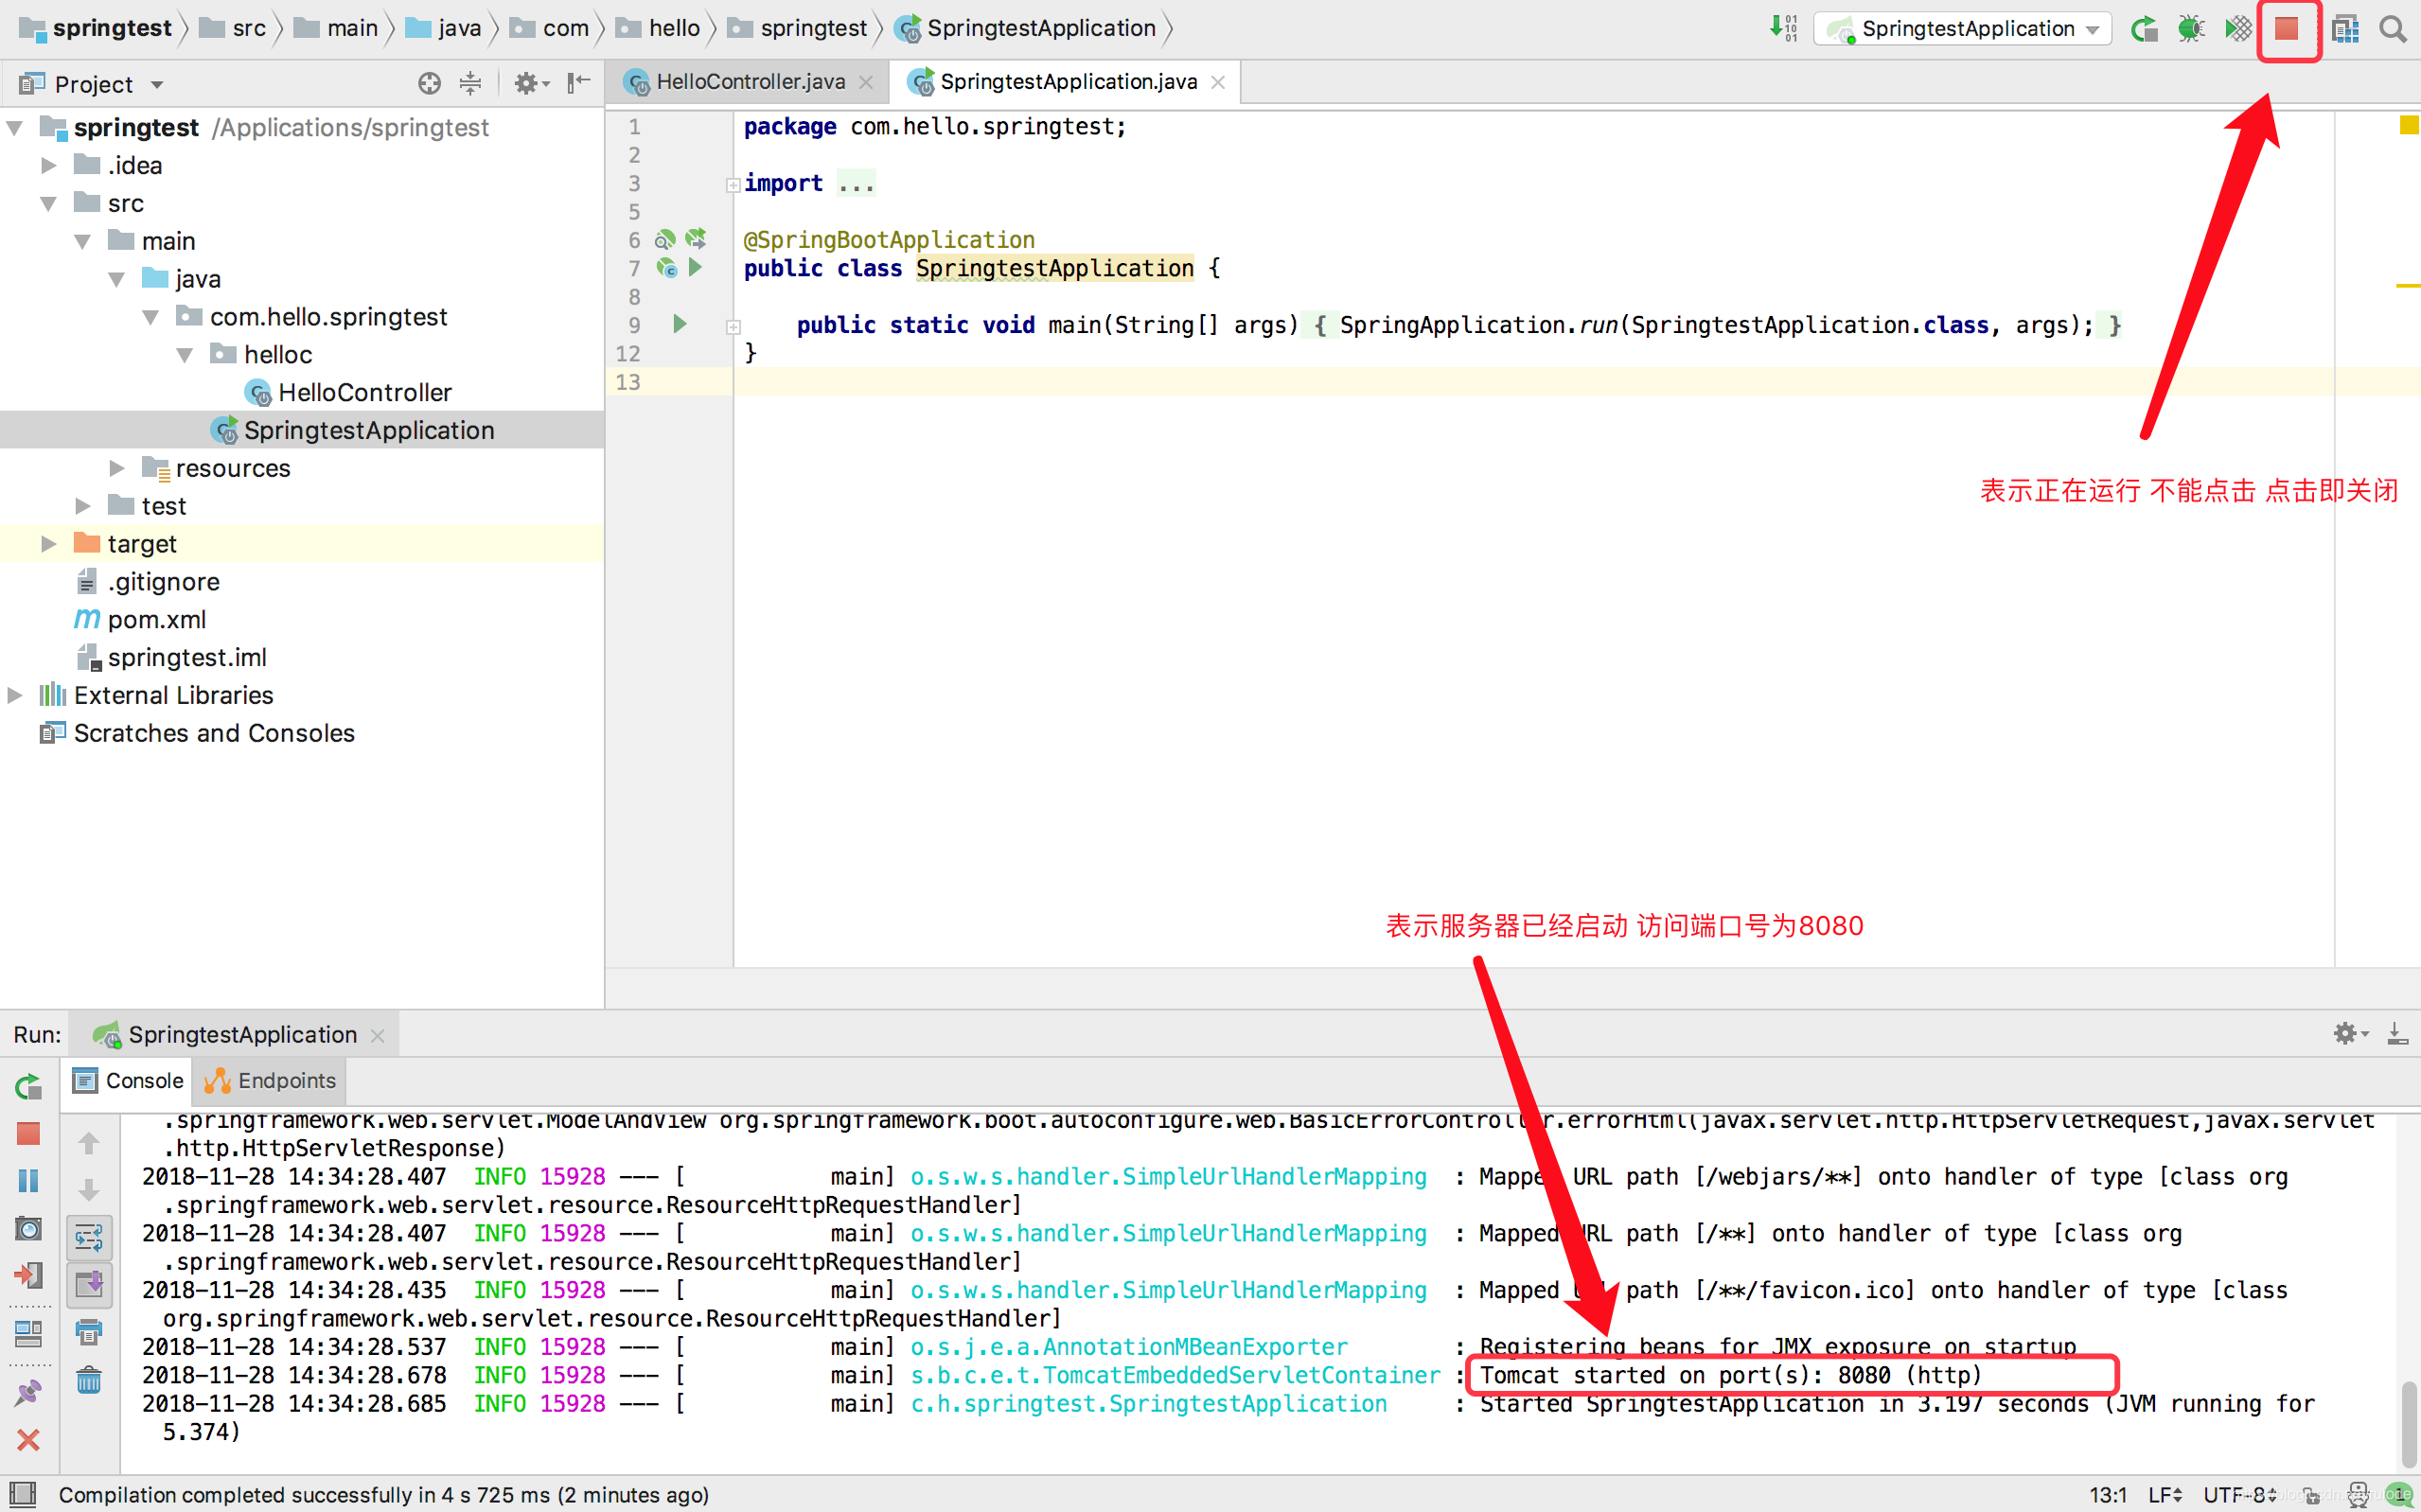This screenshot has height=1512, width=2421.
Task: Click src in breadcrumb bar
Action: coord(234,29)
